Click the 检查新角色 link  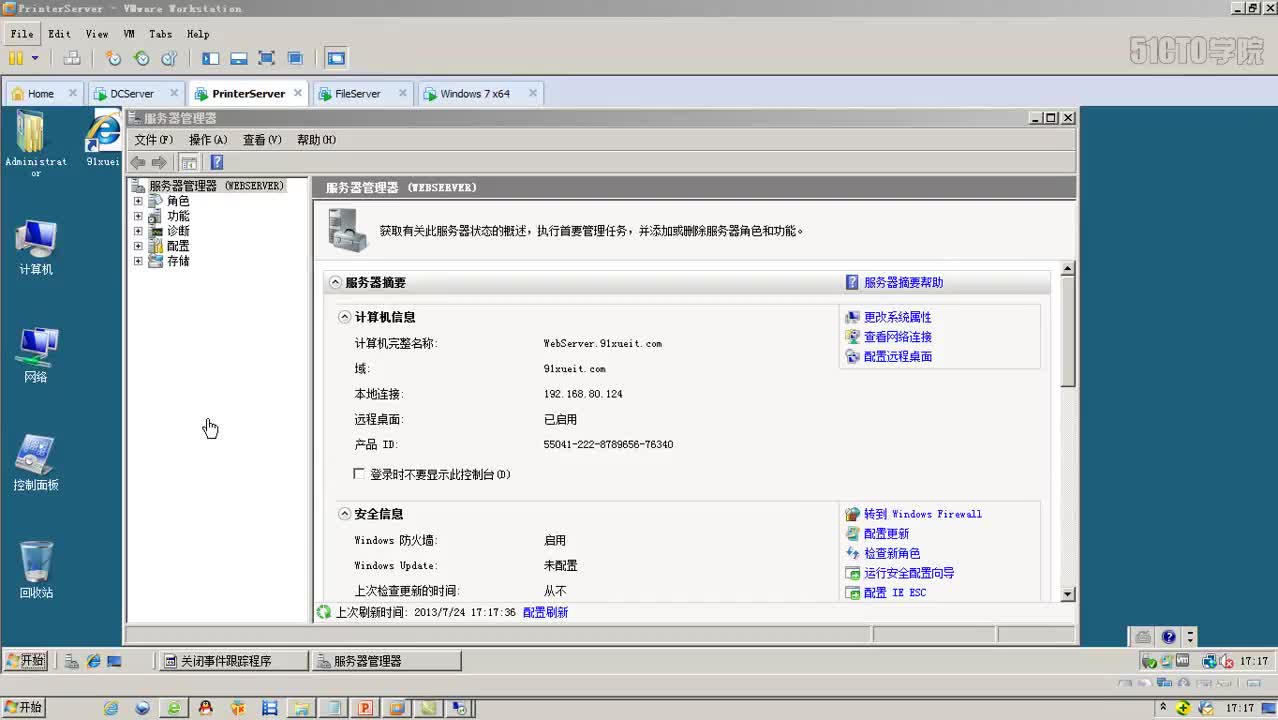[891, 553]
